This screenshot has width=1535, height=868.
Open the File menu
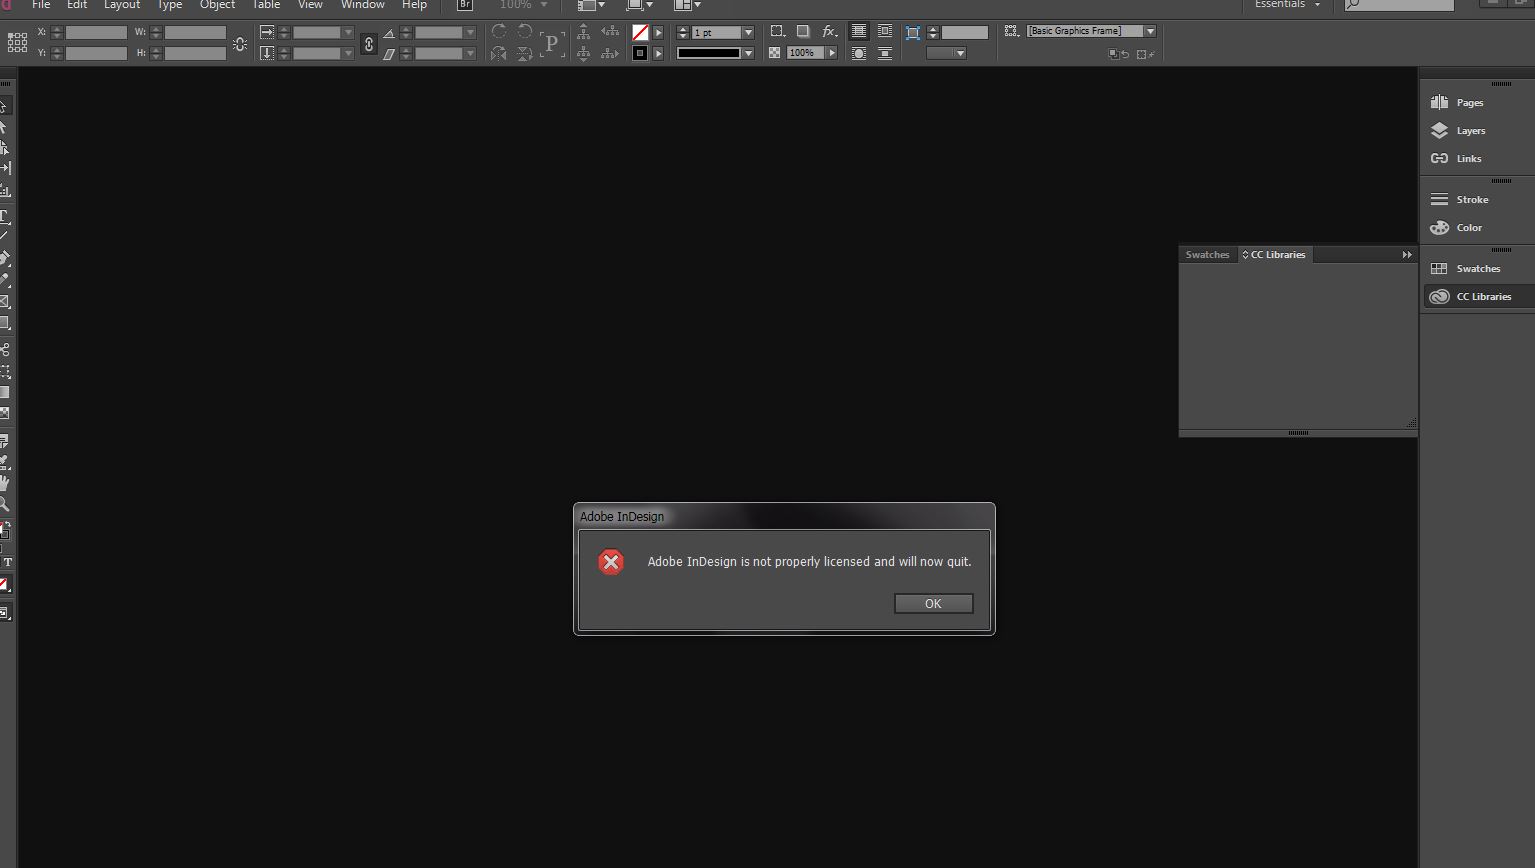(x=41, y=5)
